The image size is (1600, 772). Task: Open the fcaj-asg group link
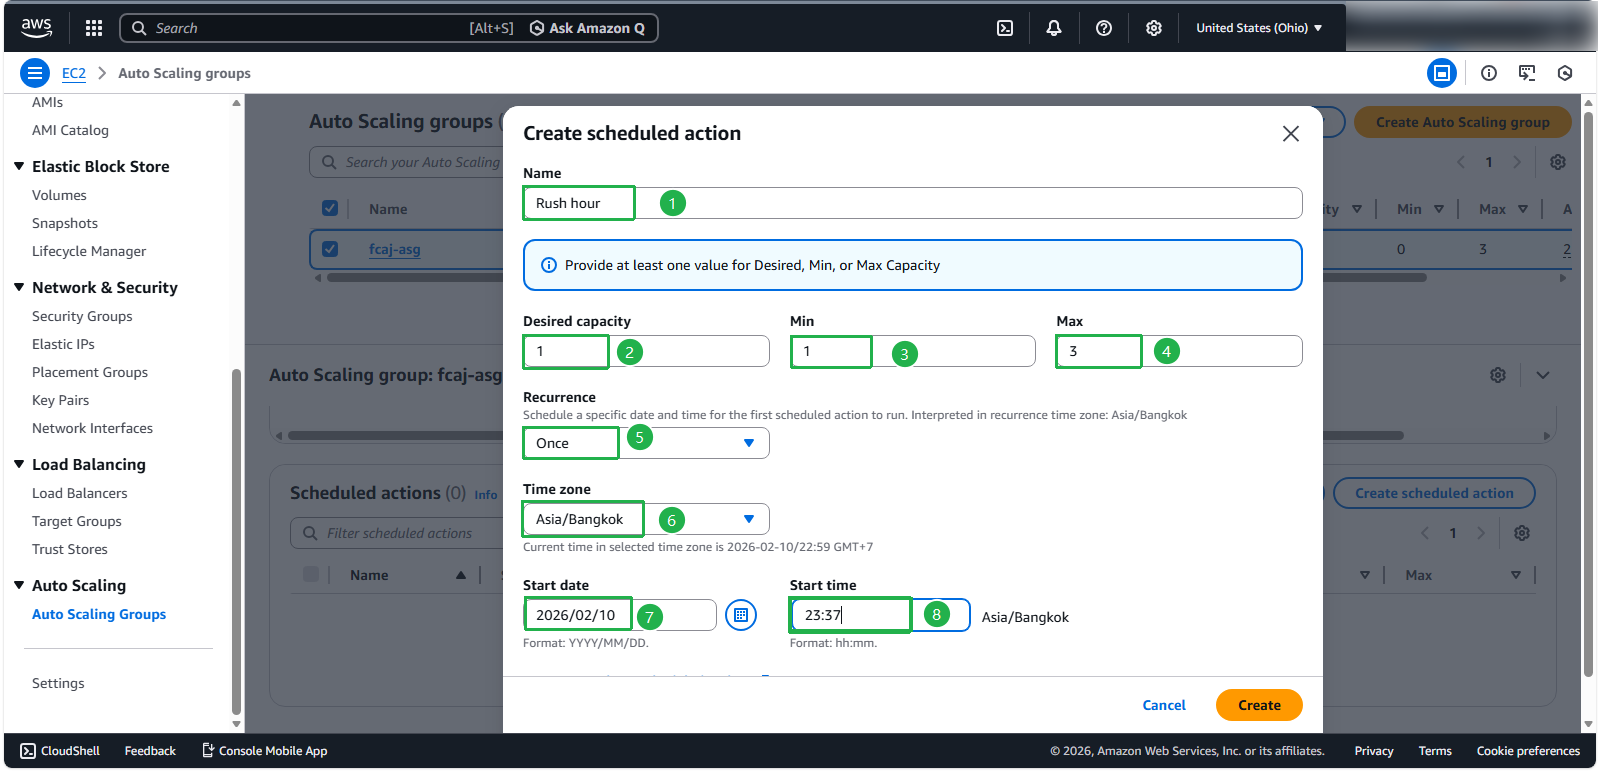395,249
